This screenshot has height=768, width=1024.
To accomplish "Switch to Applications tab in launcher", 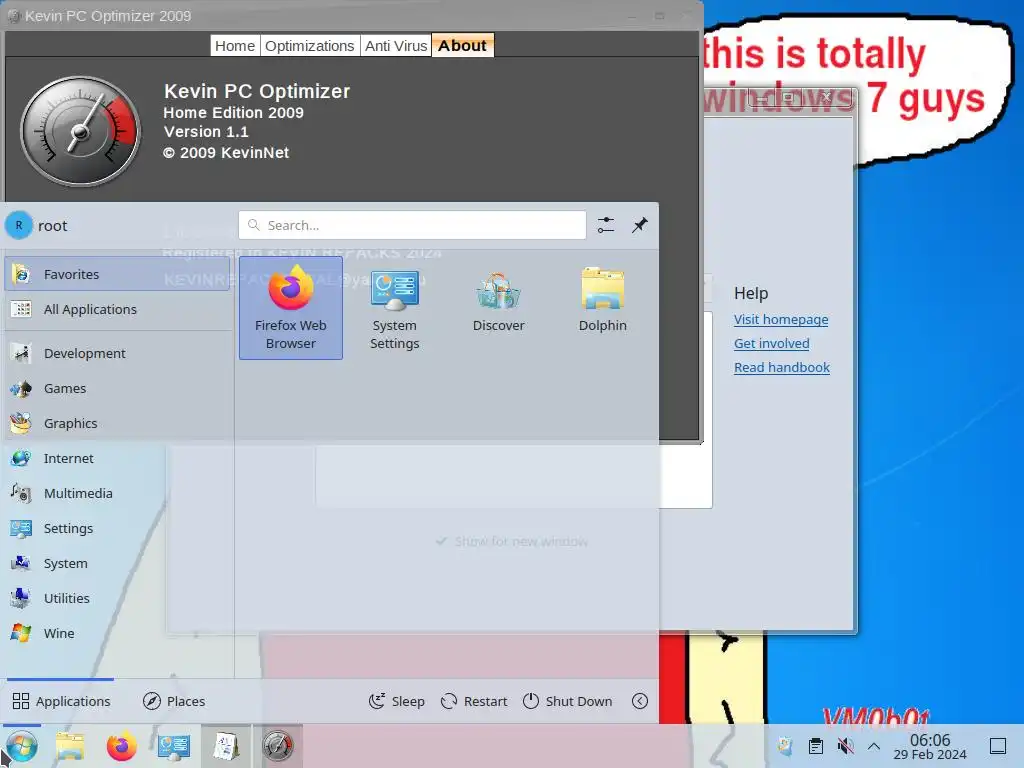I will click(61, 701).
